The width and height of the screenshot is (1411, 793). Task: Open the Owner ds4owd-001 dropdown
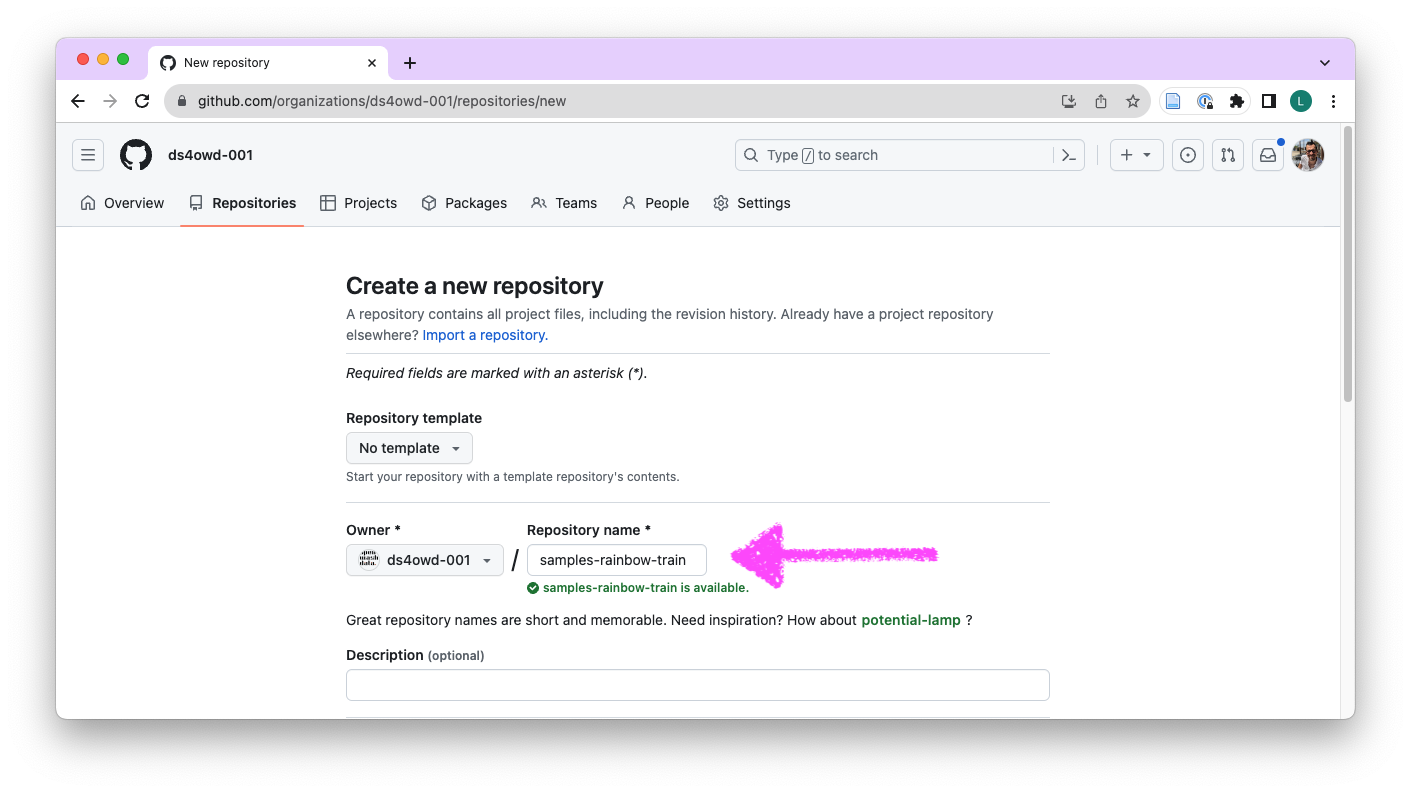[425, 560]
